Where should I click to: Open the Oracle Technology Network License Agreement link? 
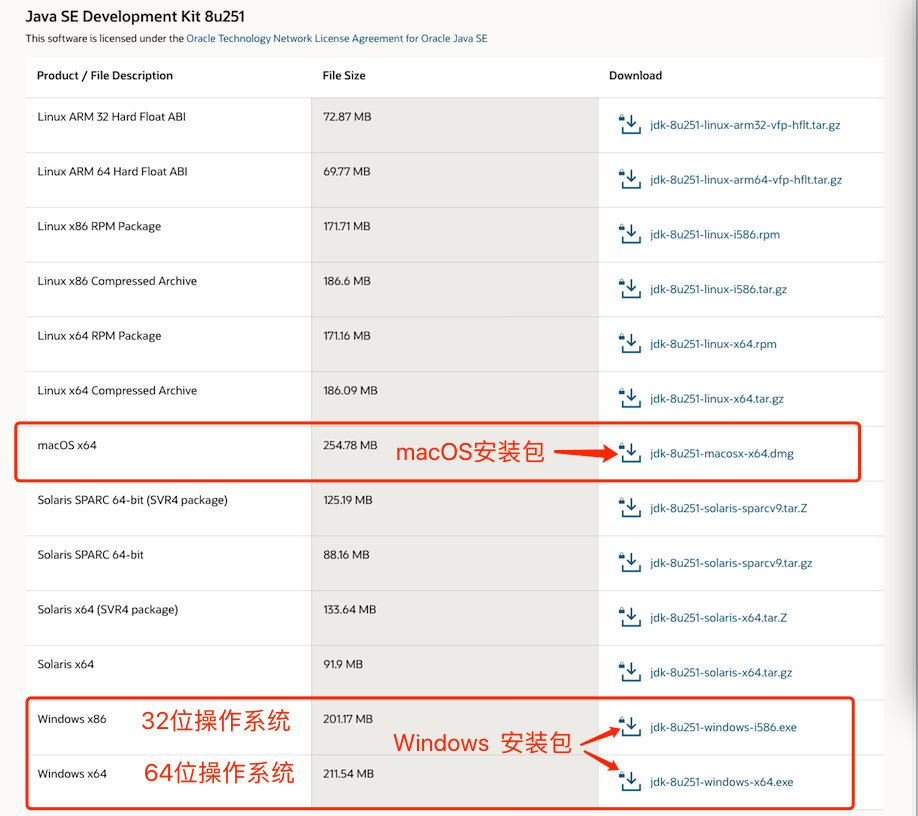pyautogui.click(x=337, y=39)
